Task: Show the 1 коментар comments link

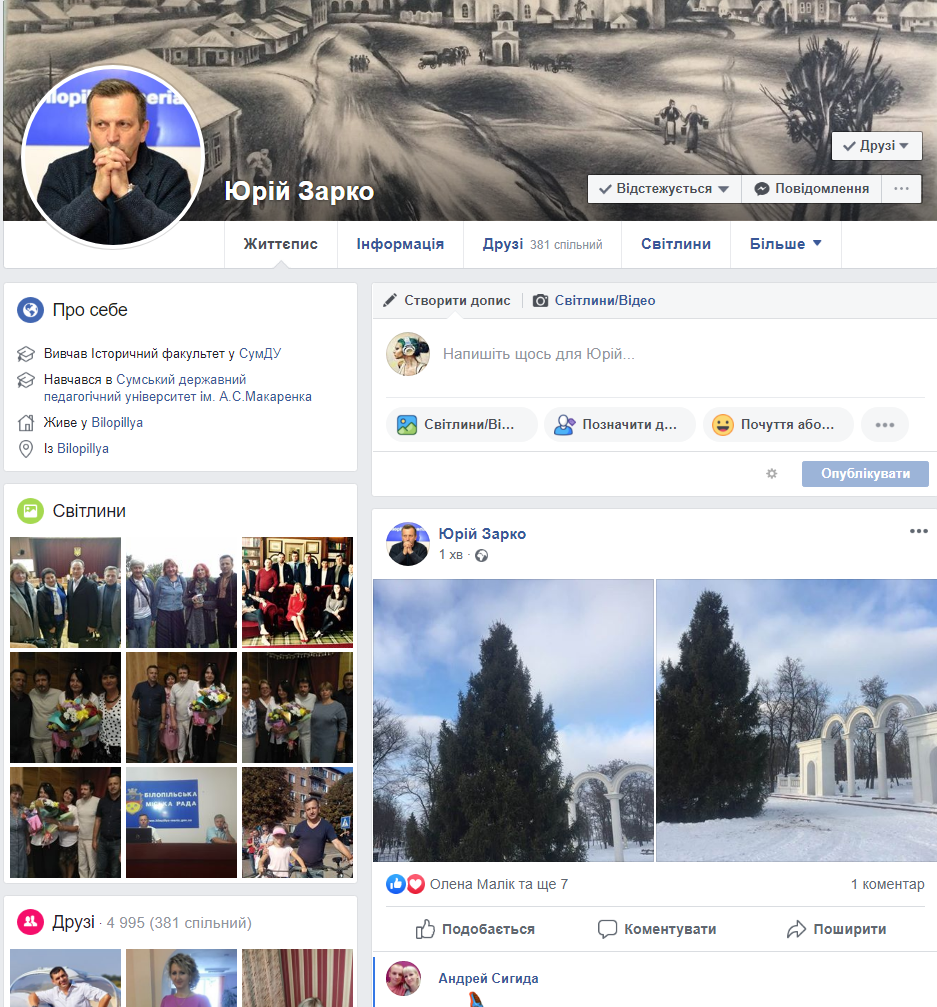Action: tap(888, 884)
